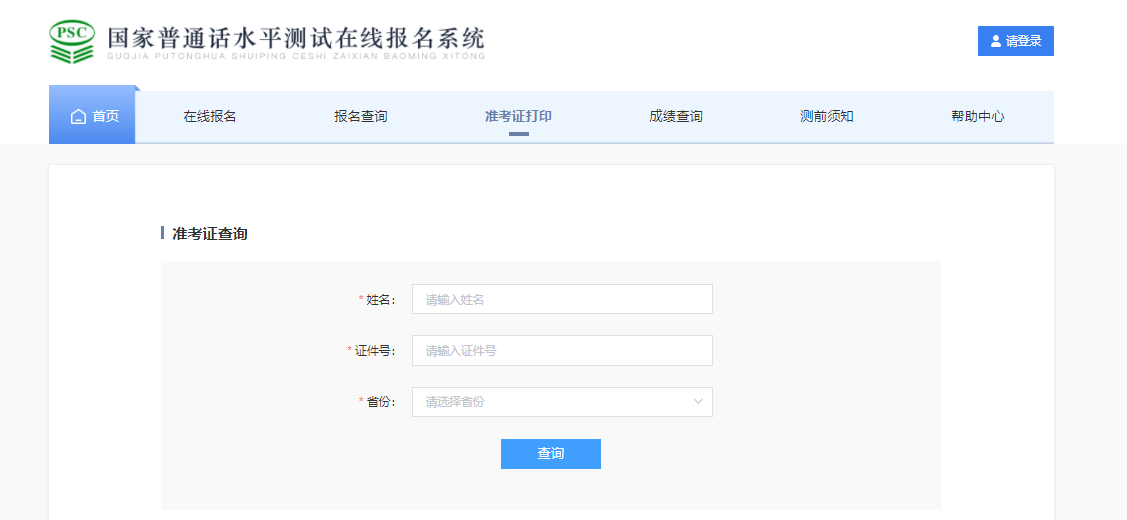Open the 成绩查询 menu item
Viewport: 1127px width, 520px height.
click(676, 117)
